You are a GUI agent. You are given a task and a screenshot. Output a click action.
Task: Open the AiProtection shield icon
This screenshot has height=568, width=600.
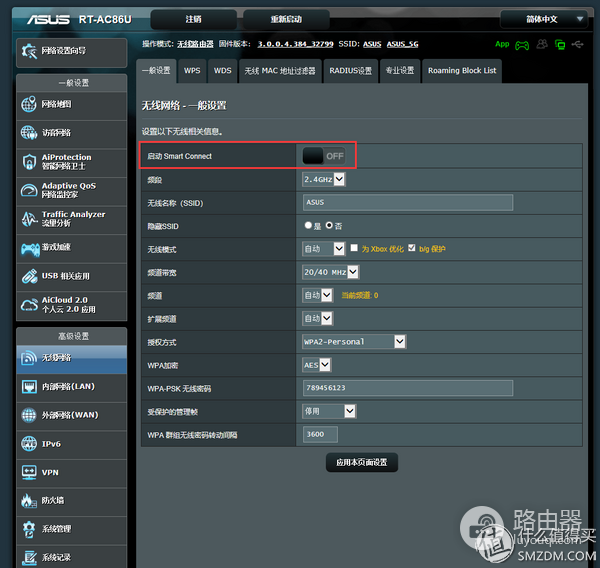28,162
